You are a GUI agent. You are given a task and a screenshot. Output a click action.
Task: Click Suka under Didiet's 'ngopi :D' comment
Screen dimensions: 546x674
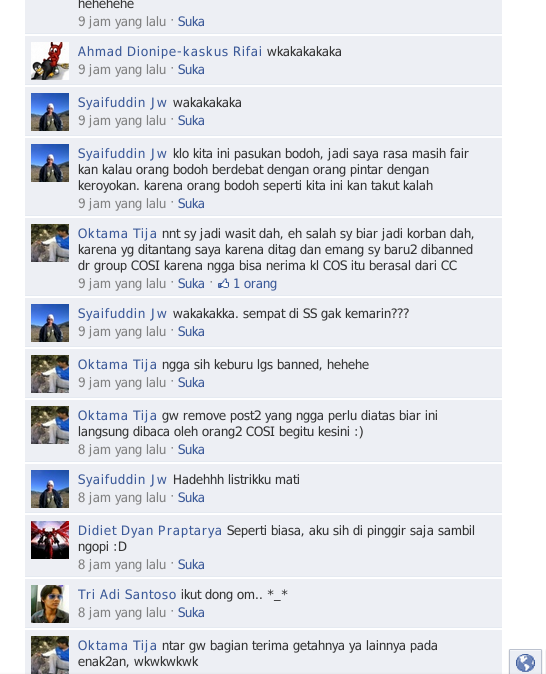point(191,564)
